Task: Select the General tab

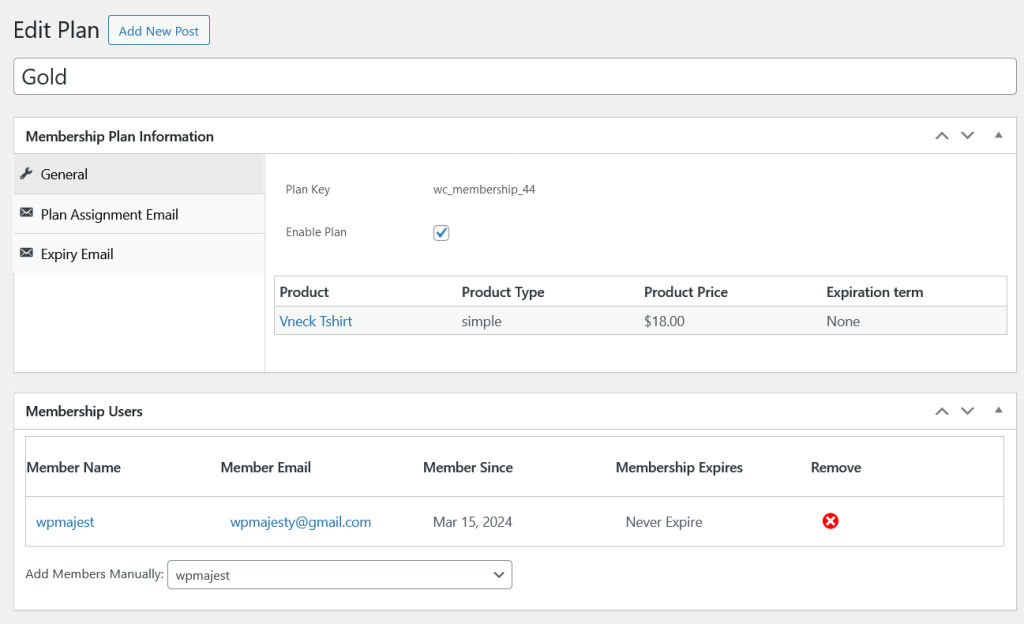Action: point(64,174)
